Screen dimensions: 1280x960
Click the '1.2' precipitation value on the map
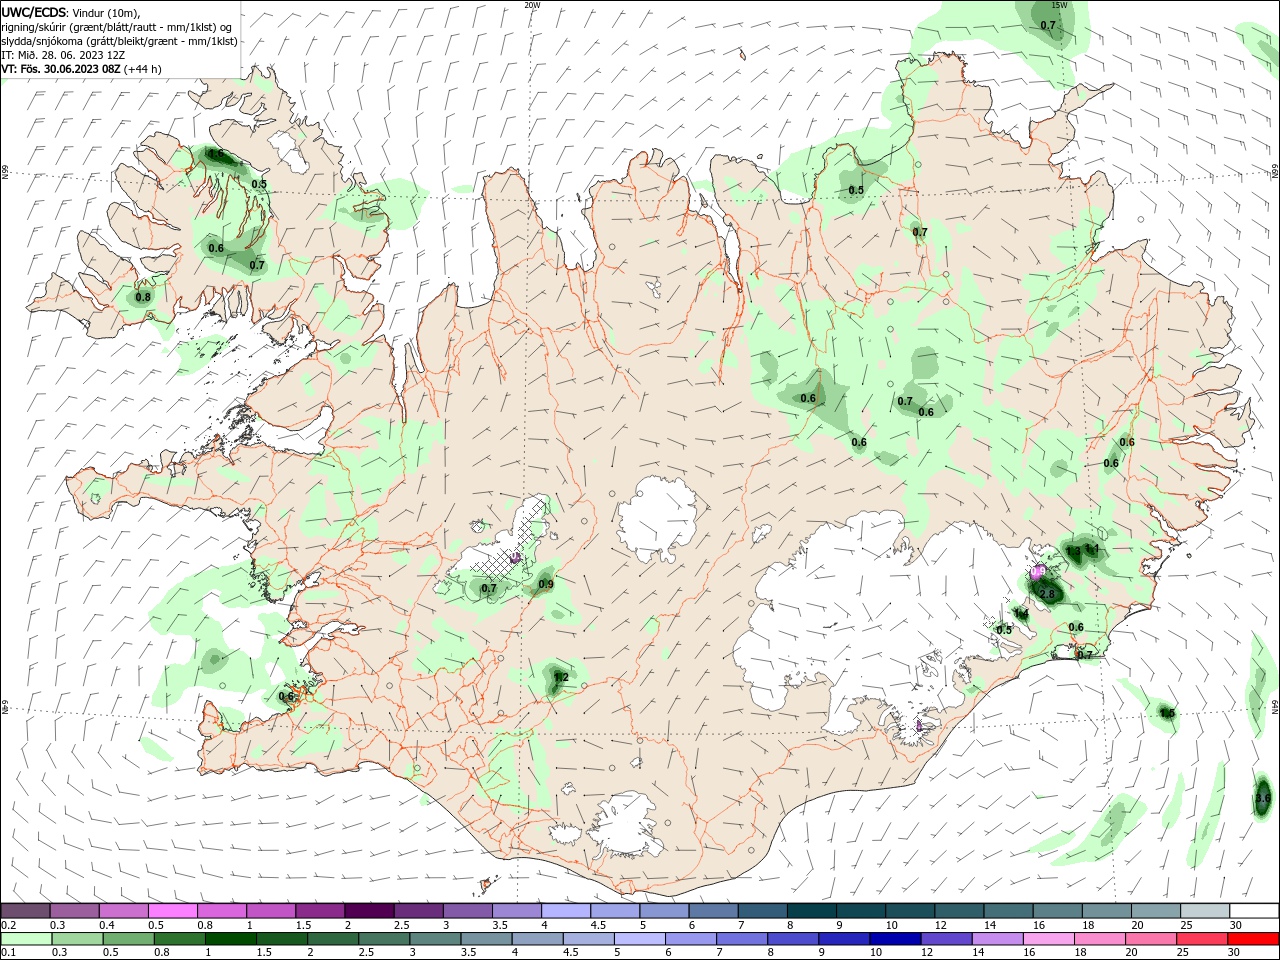tap(561, 677)
